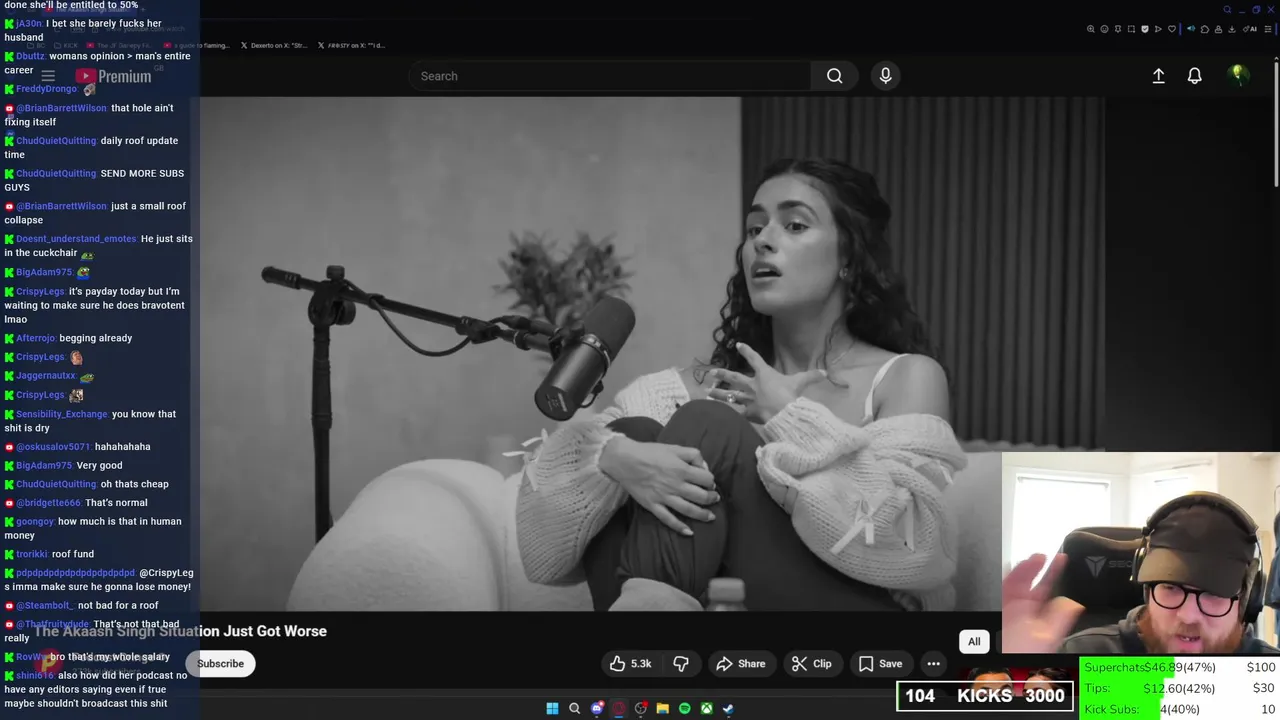
Task: Open the YouTube hamburger guide menu
Action: (x=48, y=76)
